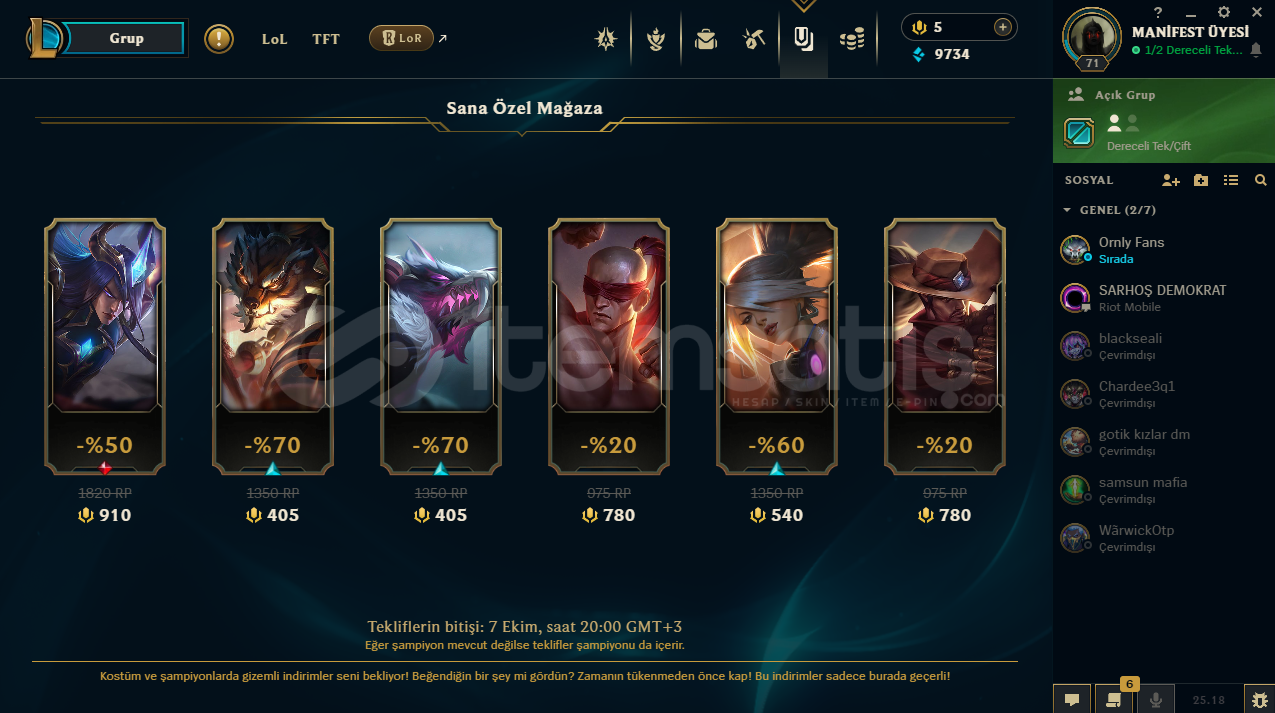Open the Clash emblem icon
1275x713 pixels.
pyautogui.click(x=656, y=39)
